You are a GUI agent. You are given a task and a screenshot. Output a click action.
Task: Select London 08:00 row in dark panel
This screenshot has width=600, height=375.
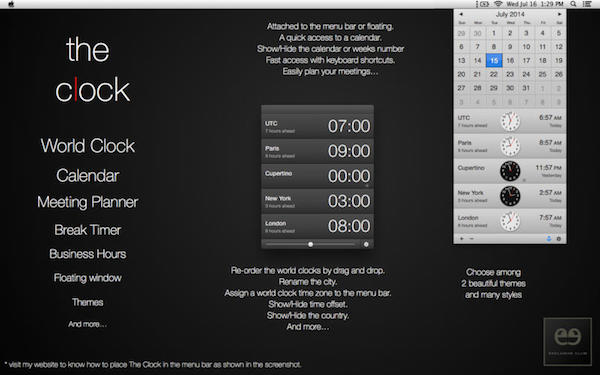pyautogui.click(x=318, y=226)
